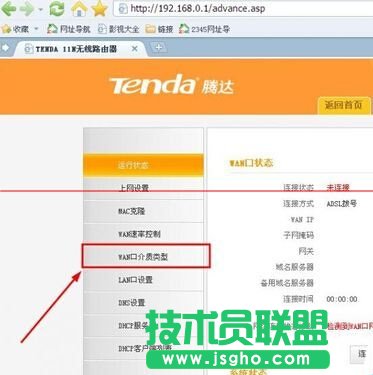Click the yellow star favorites icon

[99, 8]
